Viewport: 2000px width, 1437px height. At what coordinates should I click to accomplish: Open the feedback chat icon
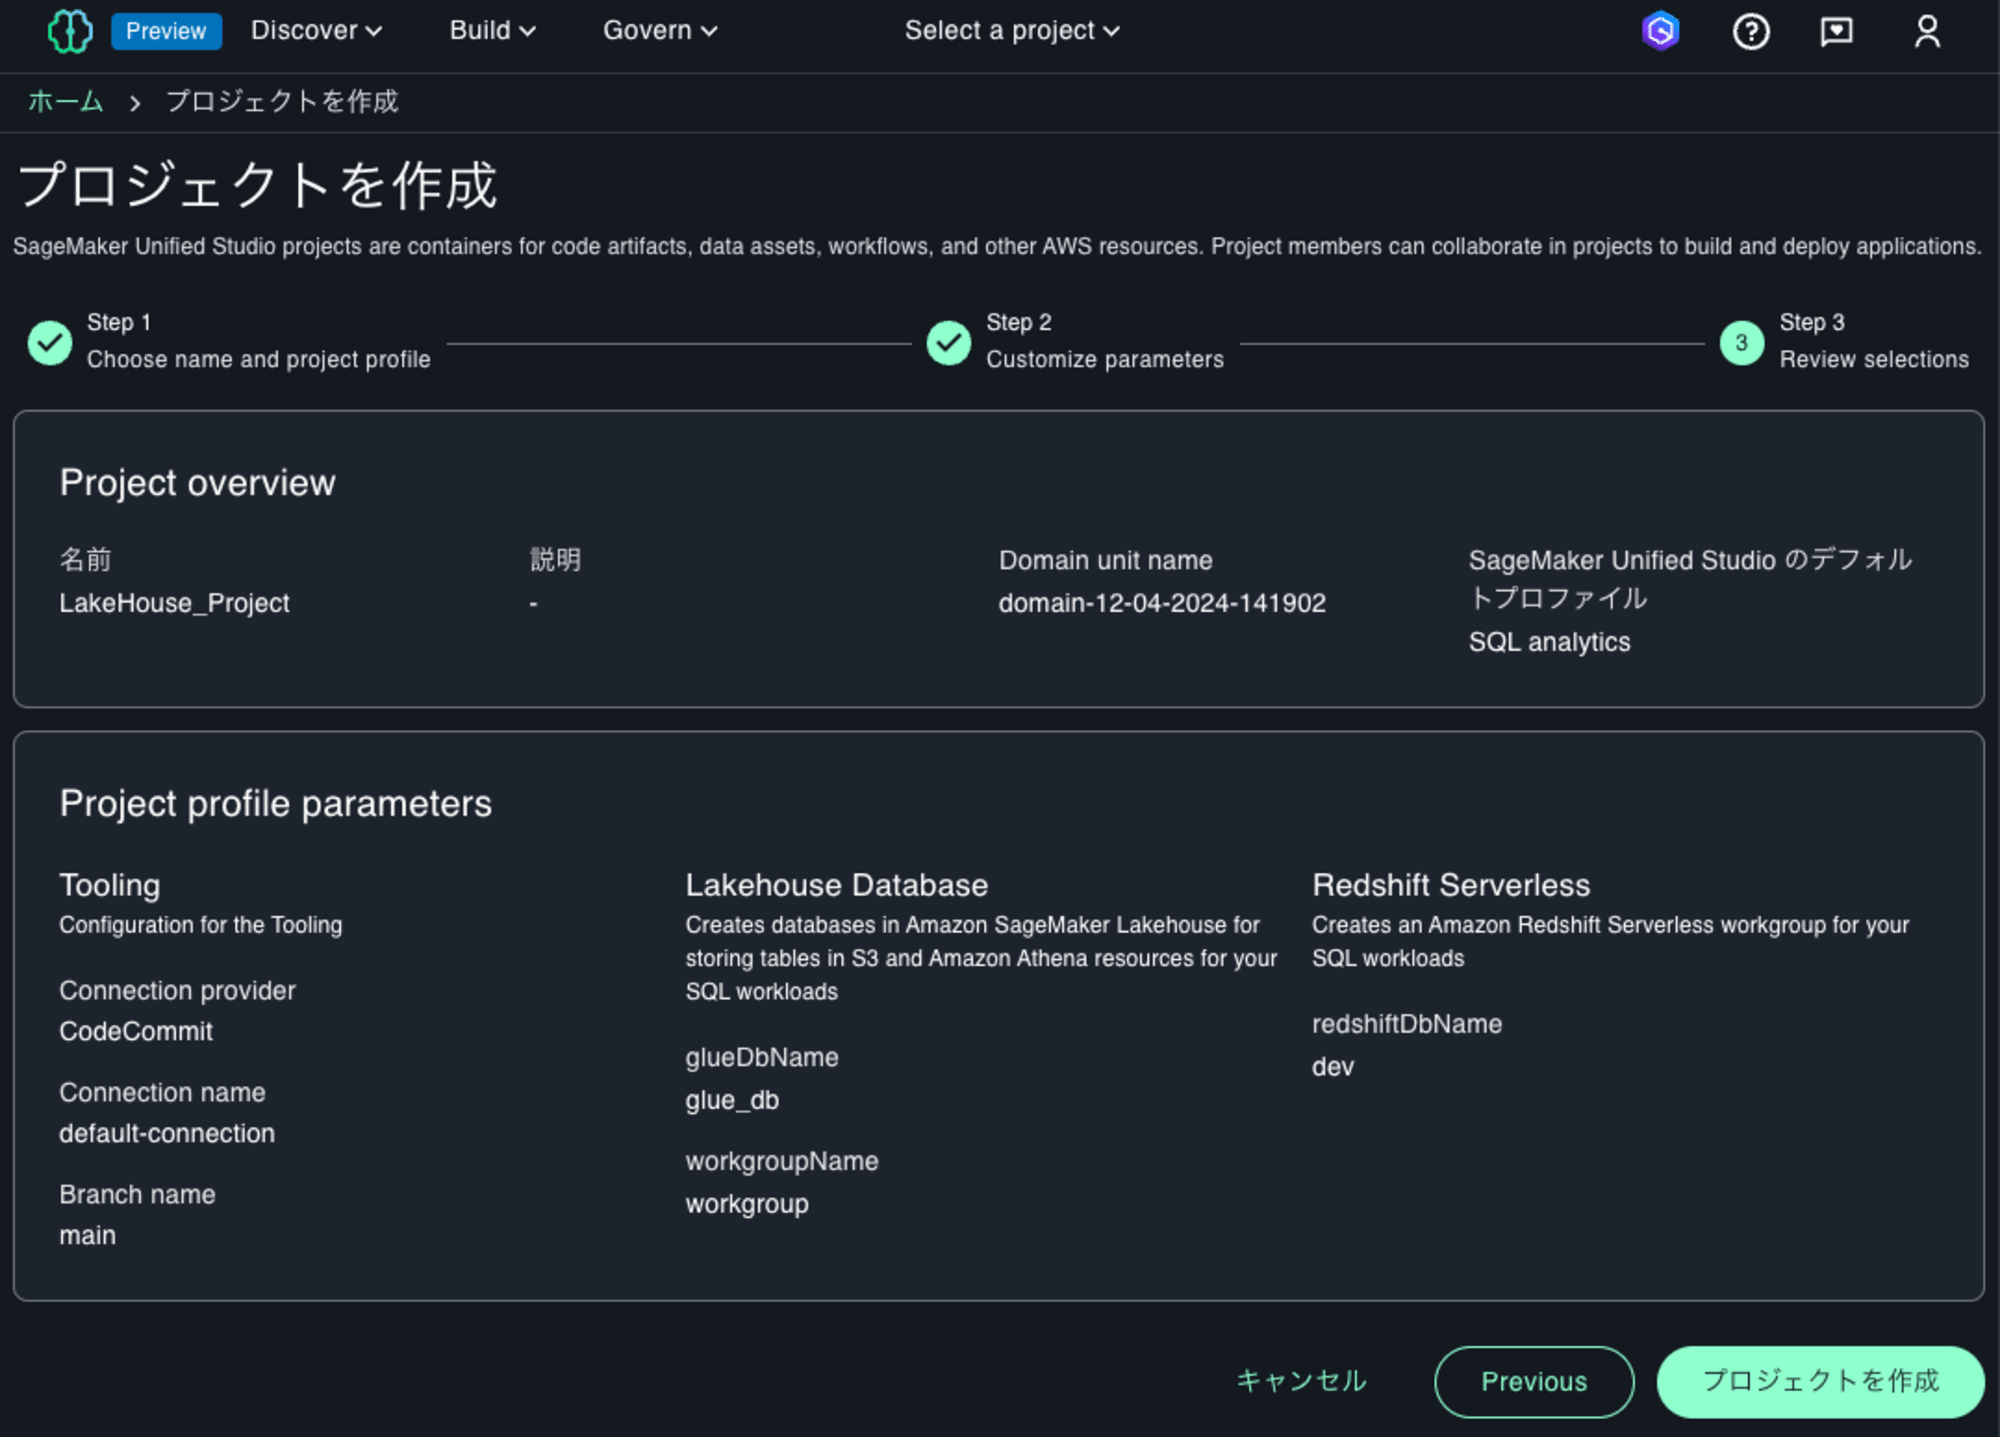[1837, 32]
